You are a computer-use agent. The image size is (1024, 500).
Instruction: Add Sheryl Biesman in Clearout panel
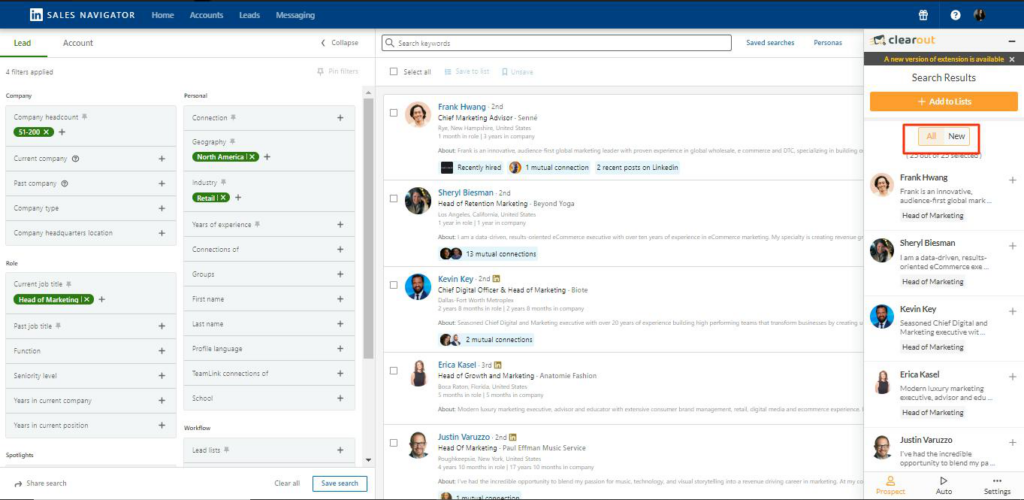(1012, 246)
